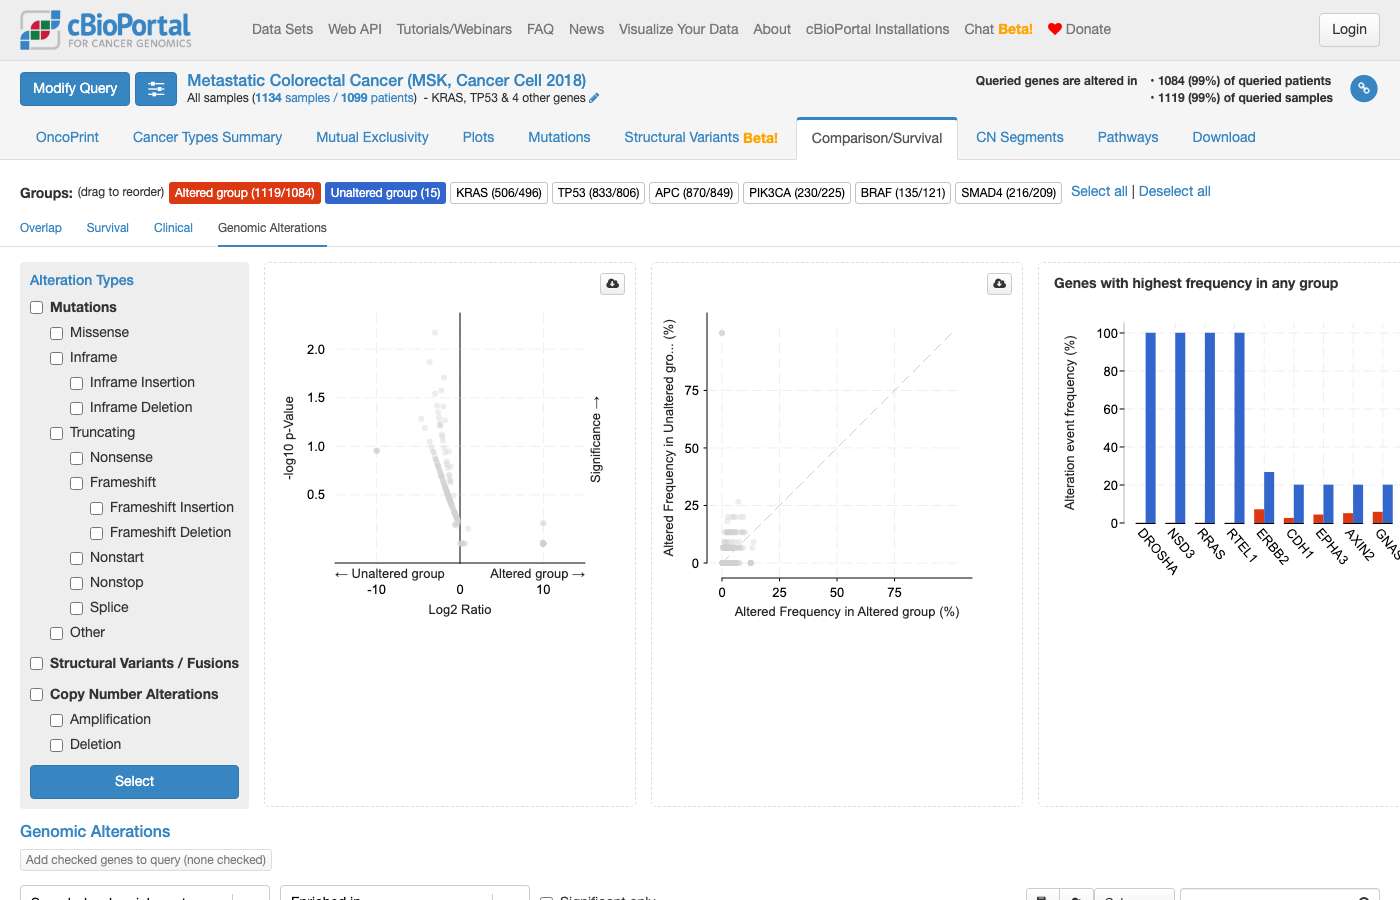Check the Missense checkbox

57,333
